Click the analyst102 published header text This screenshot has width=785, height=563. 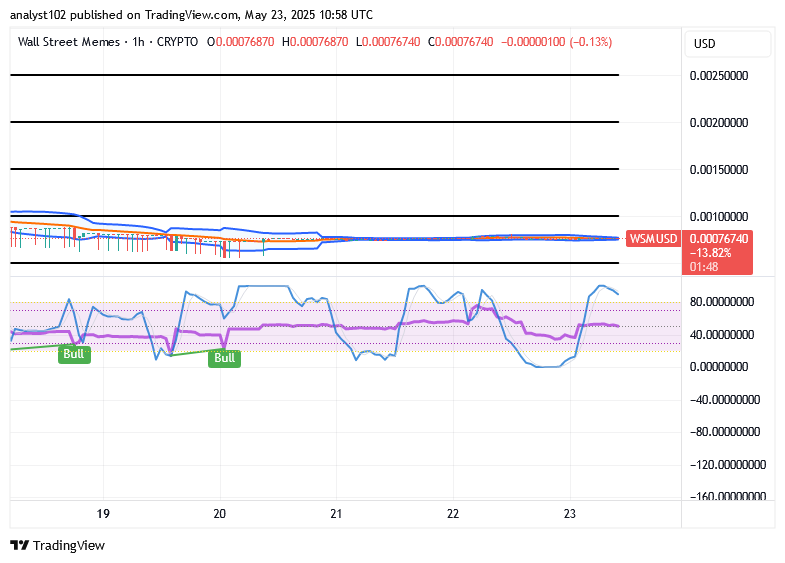pos(191,15)
